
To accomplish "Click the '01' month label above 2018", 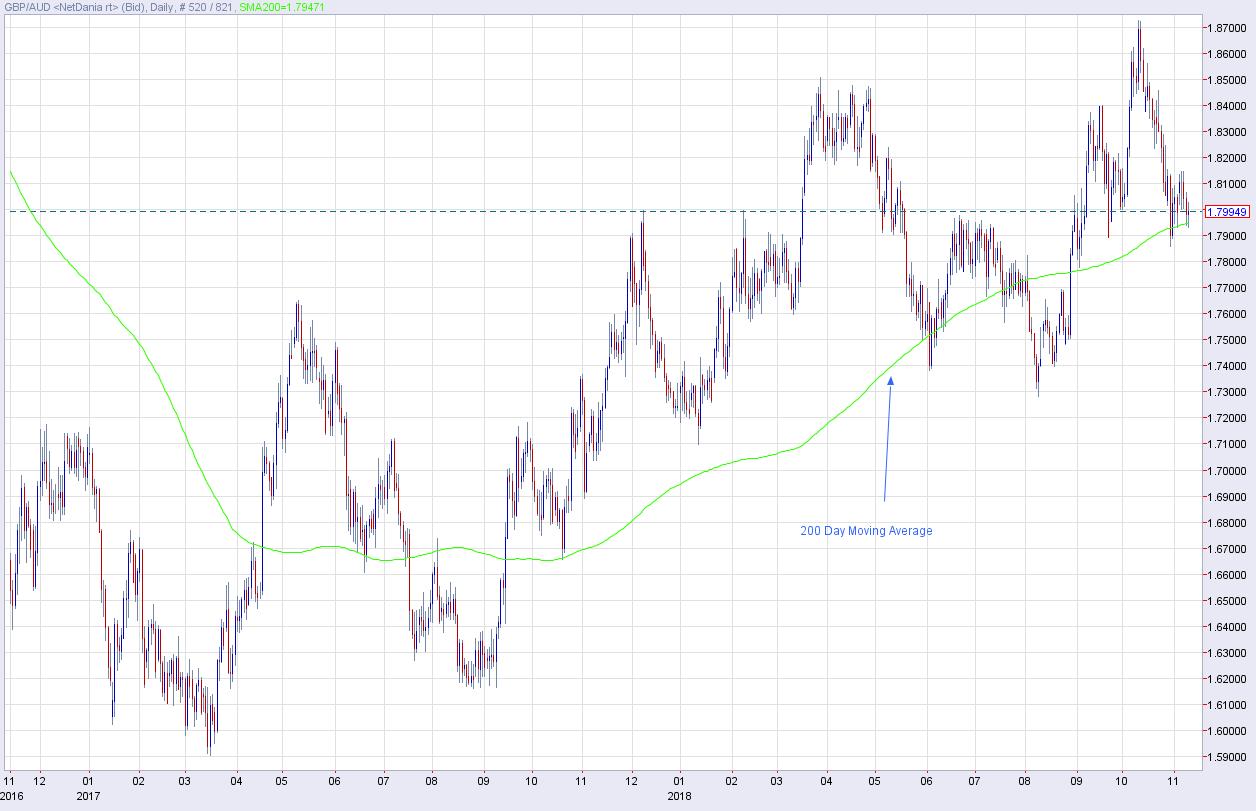I will point(678,781).
